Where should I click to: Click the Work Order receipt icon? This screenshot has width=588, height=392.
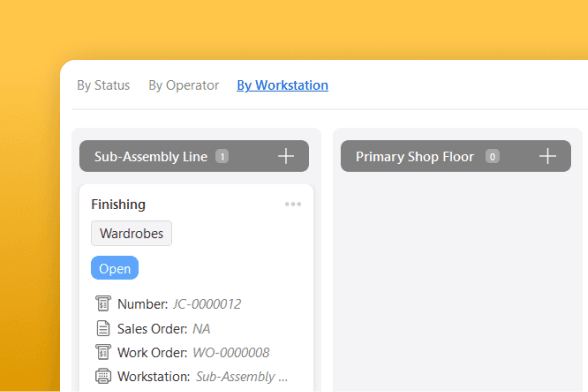(x=103, y=352)
